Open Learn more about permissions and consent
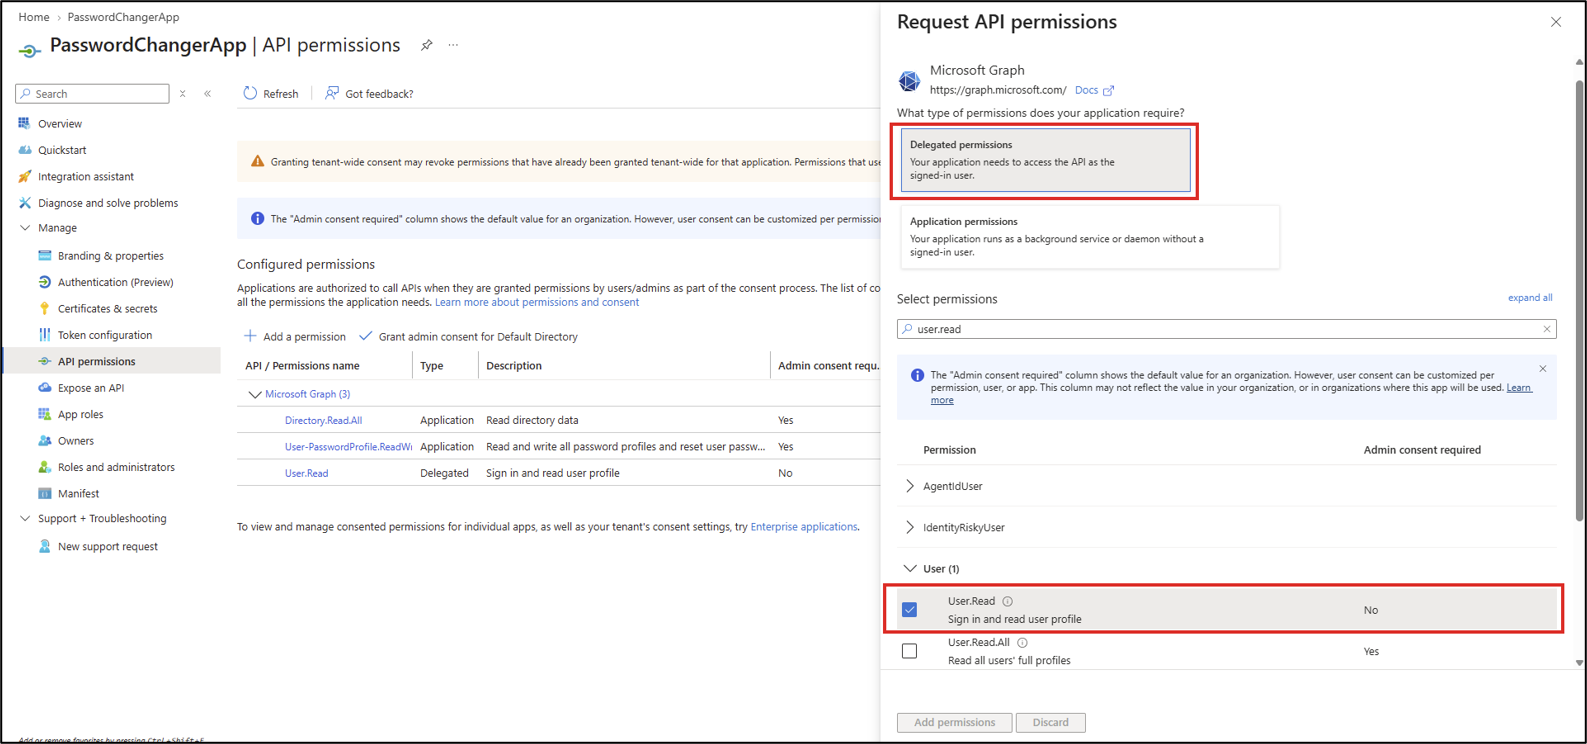1587x744 pixels. pyautogui.click(x=537, y=302)
